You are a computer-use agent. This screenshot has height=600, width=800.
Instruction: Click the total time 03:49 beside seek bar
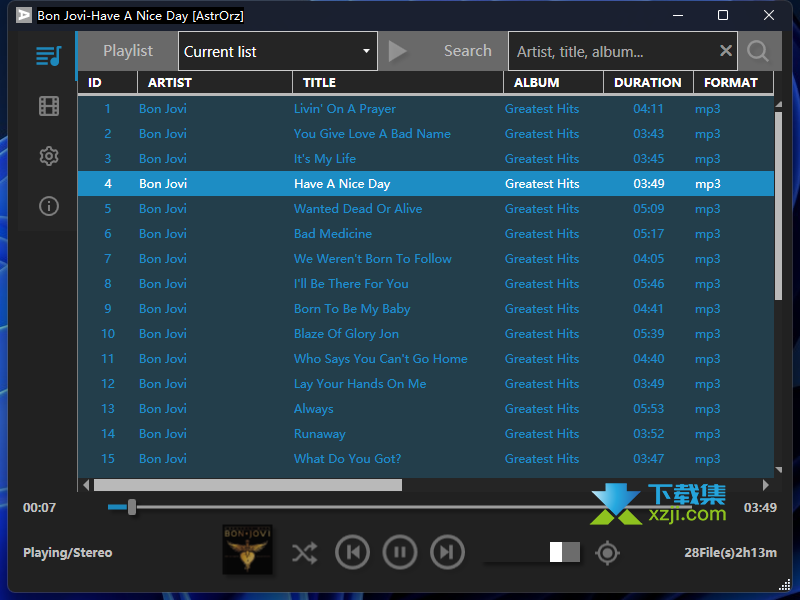(x=760, y=508)
